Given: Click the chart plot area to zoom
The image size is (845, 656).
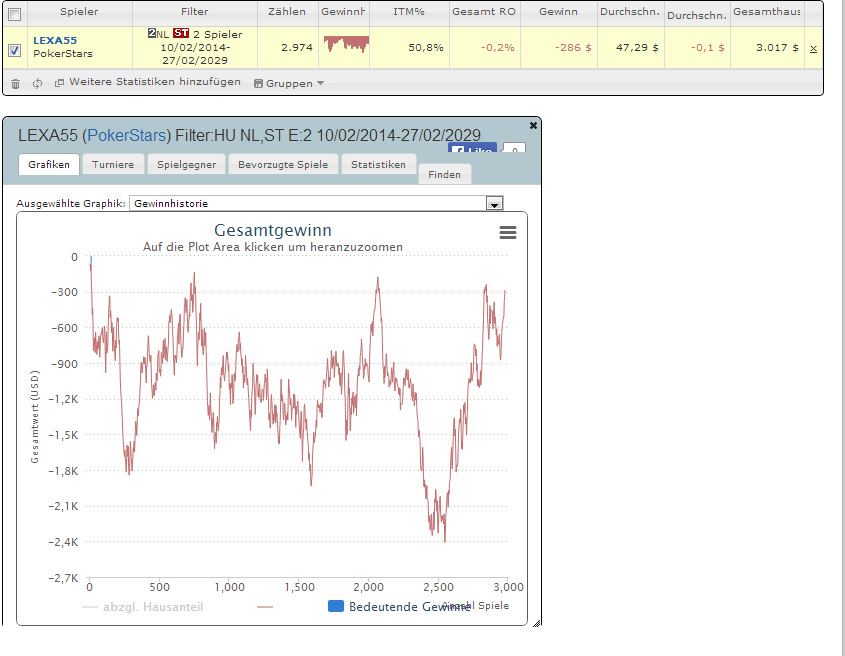Looking at the screenshot, I should pos(298,415).
